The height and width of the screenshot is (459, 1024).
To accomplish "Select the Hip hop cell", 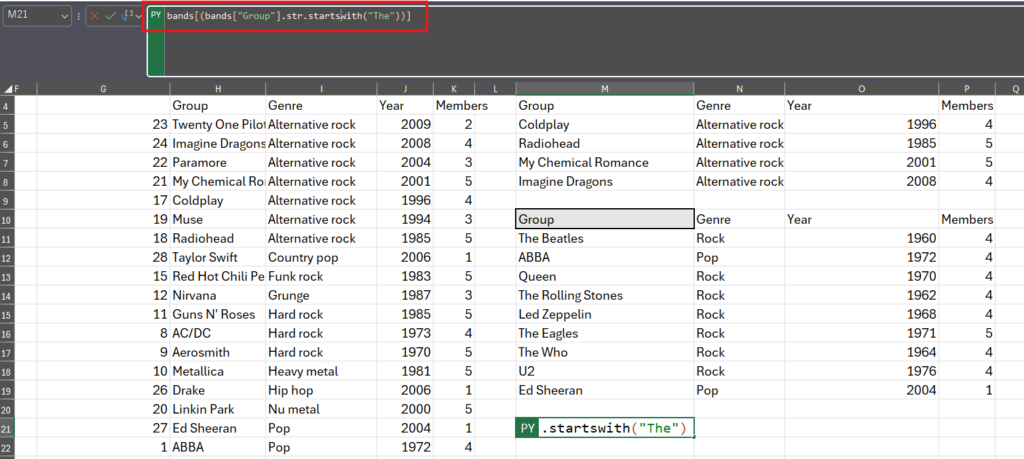I will pyautogui.click(x=321, y=390).
